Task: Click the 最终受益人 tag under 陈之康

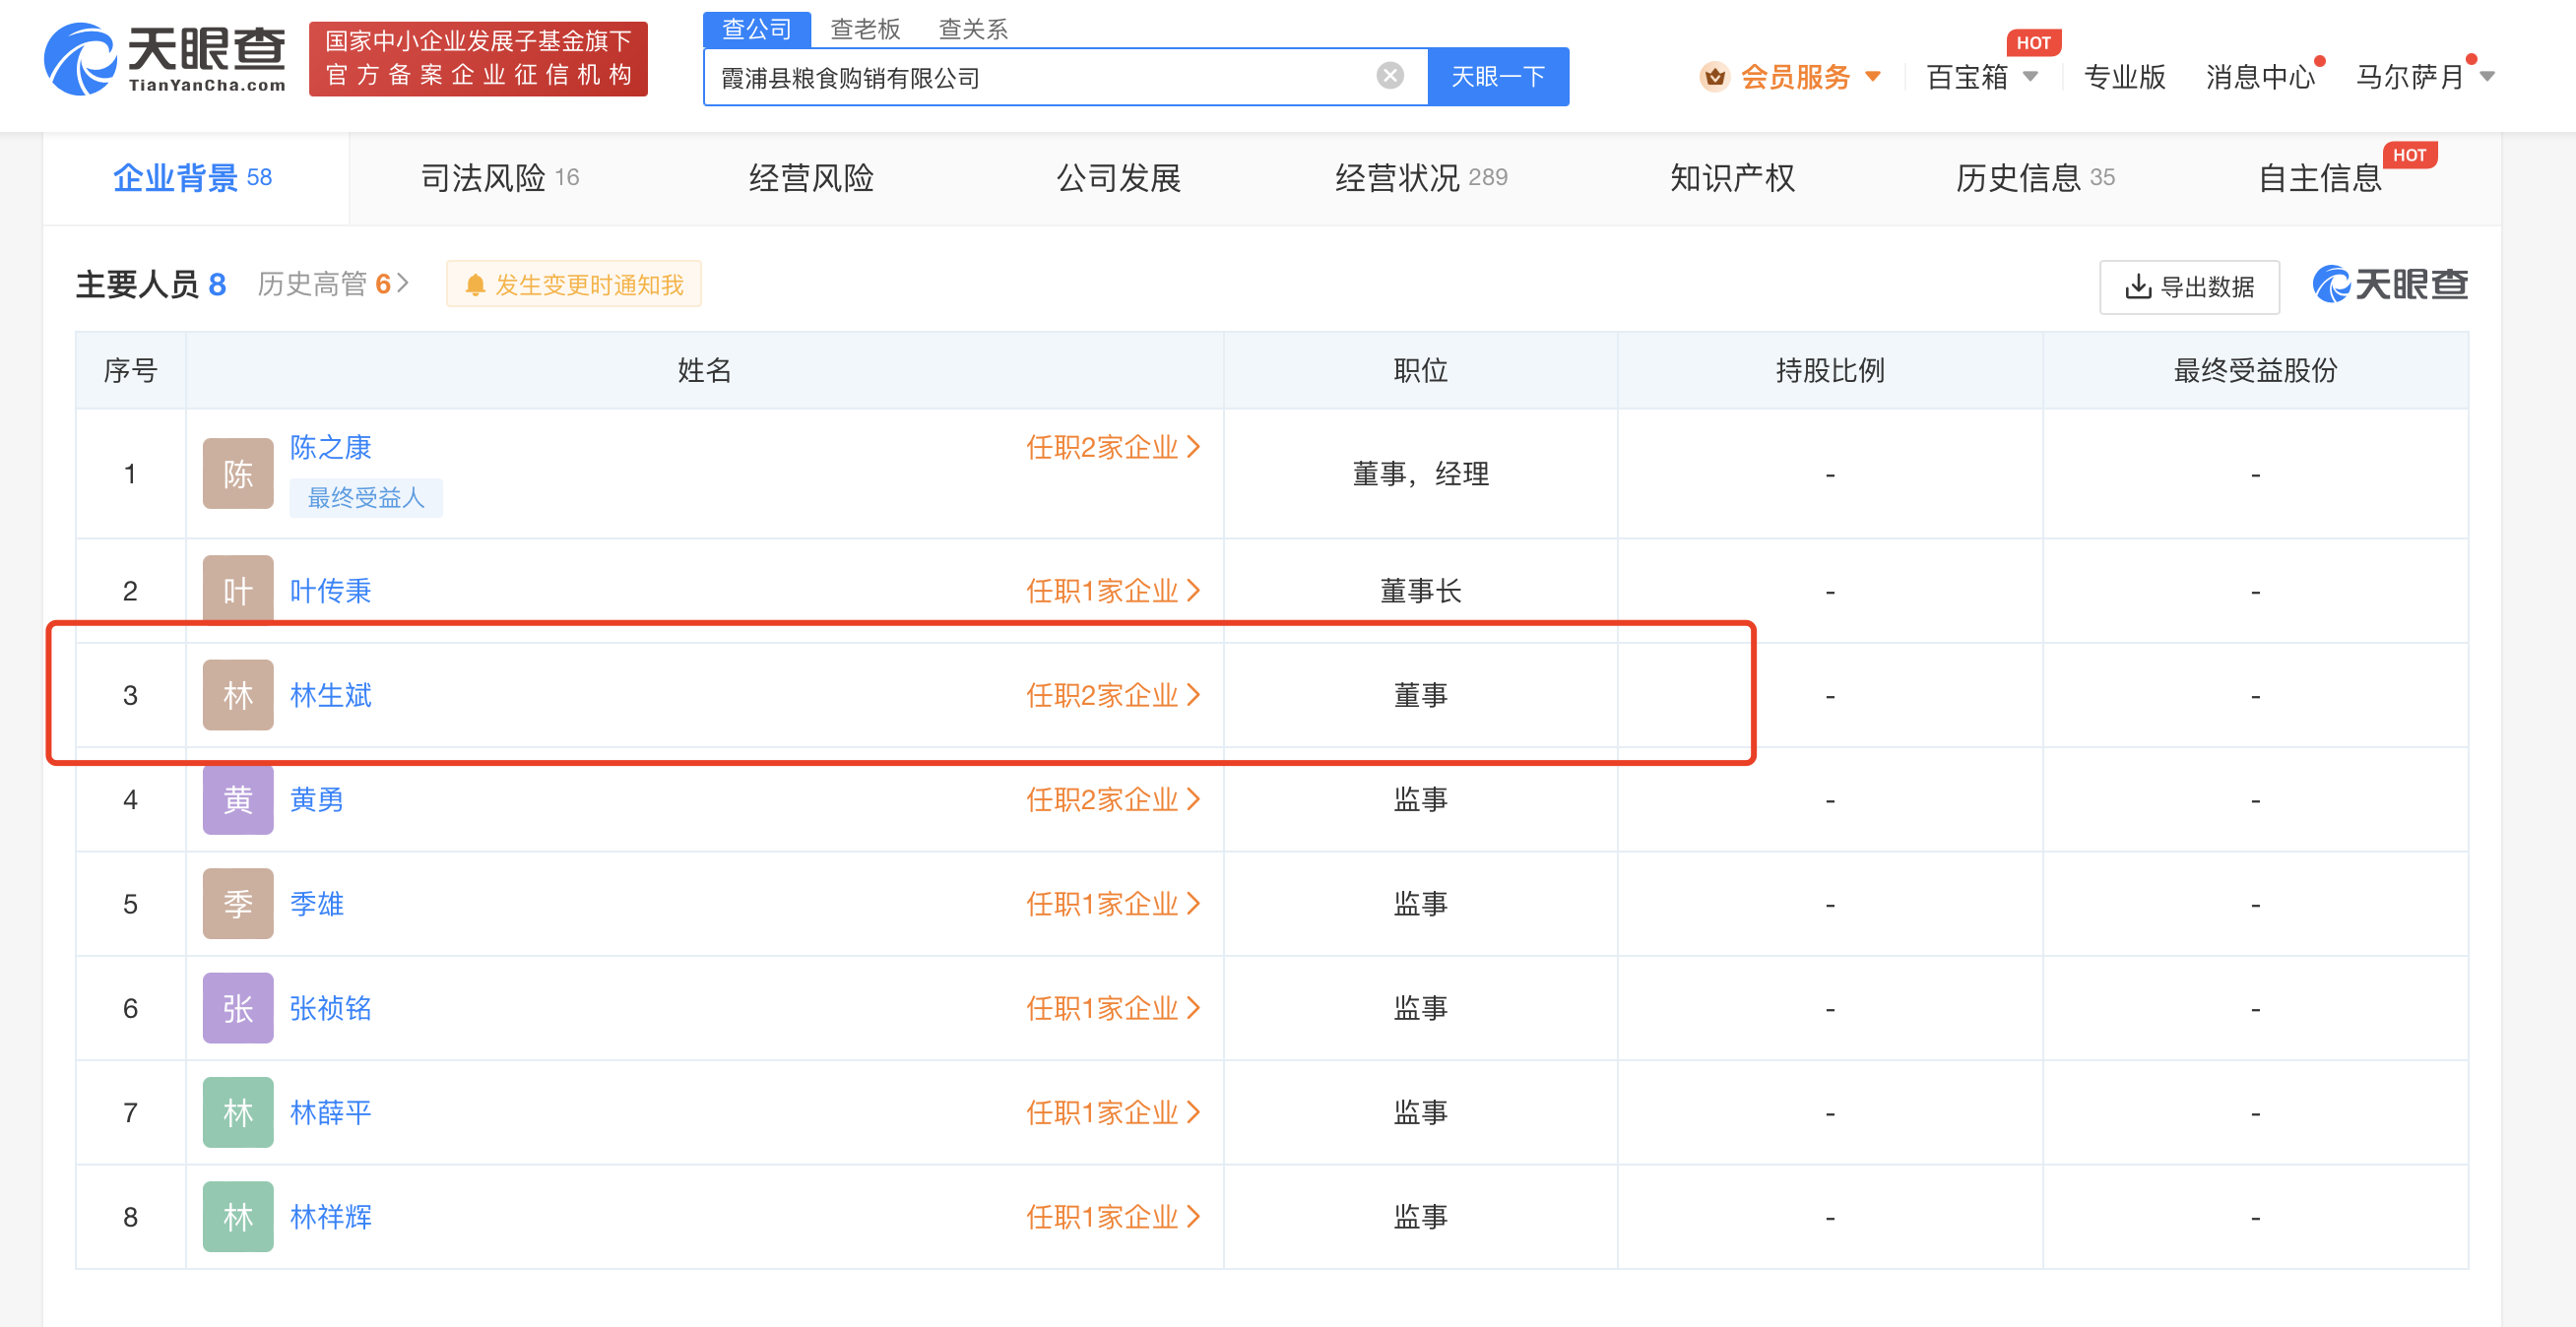Action: [366, 497]
